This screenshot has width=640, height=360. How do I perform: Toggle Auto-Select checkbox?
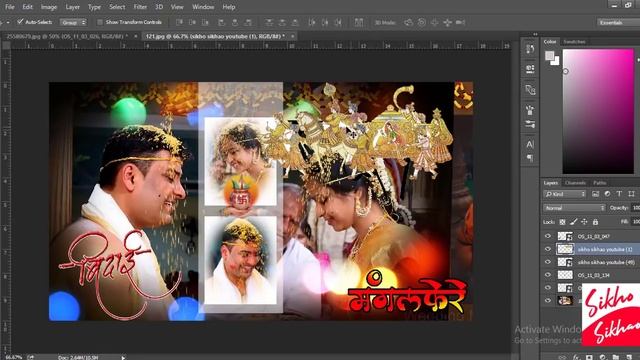(20, 22)
